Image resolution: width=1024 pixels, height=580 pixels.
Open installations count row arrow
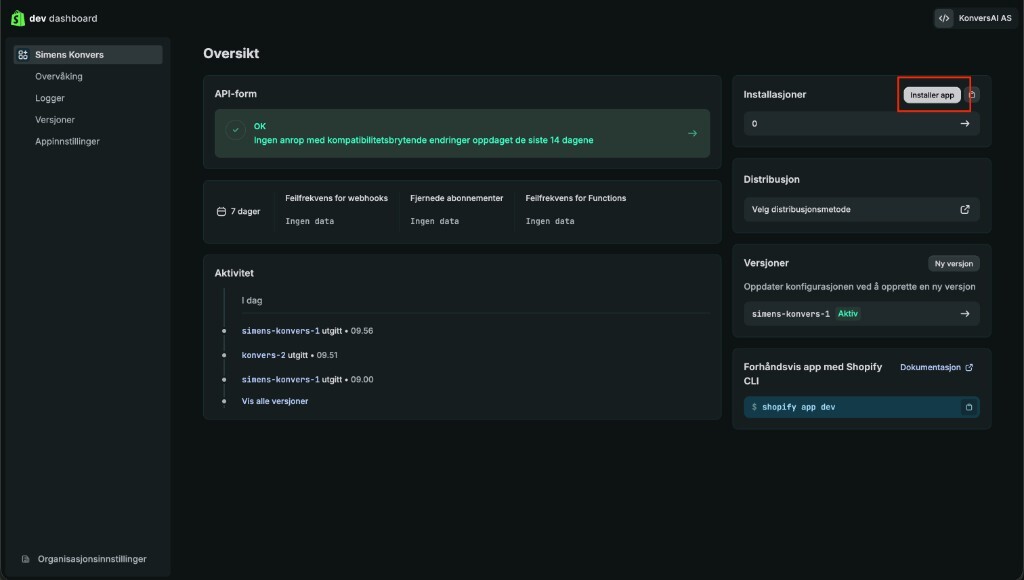pyautogui.click(x=965, y=123)
